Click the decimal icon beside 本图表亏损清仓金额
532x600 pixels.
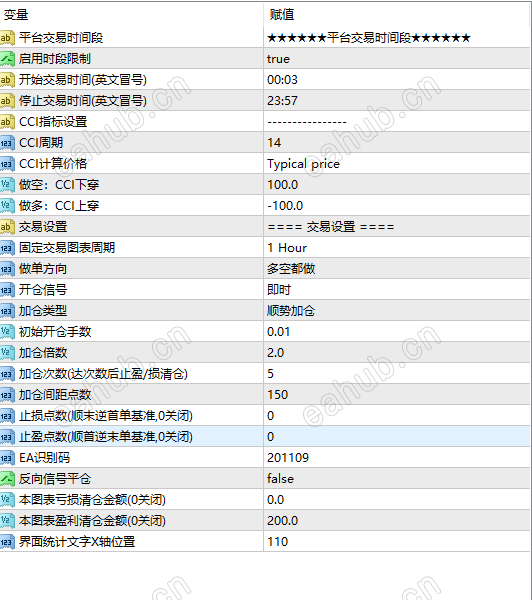click(7, 500)
